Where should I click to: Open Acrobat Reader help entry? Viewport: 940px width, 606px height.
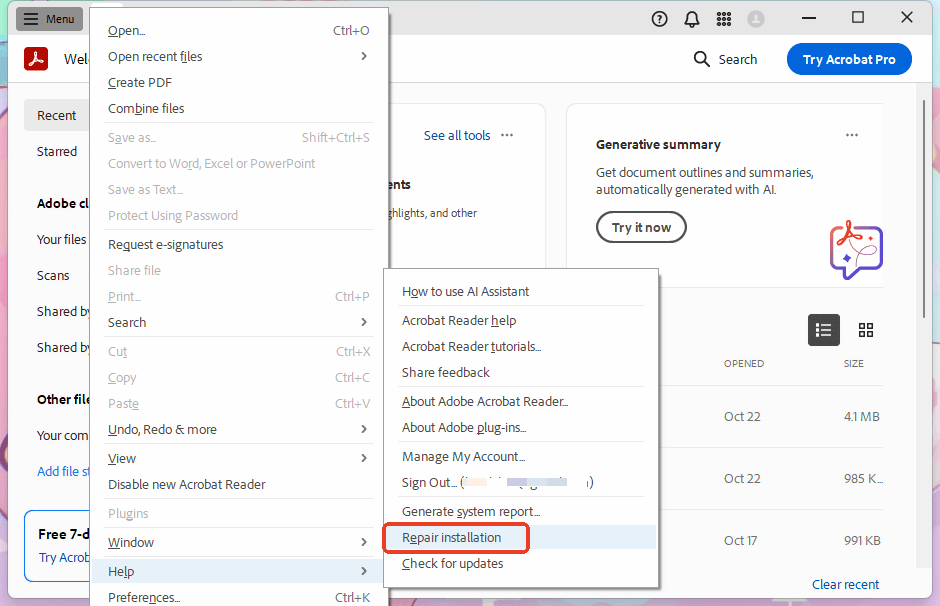[x=520, y=321]
